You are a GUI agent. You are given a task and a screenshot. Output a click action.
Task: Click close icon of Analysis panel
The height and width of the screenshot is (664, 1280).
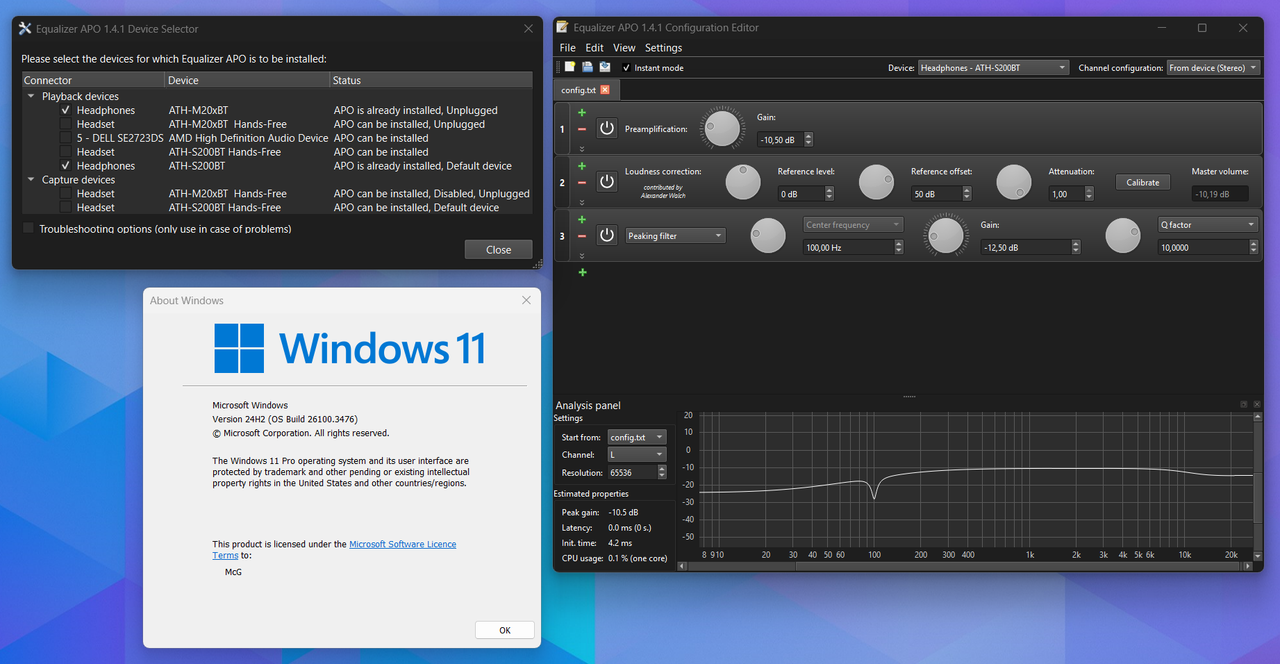coord(1256,404)
